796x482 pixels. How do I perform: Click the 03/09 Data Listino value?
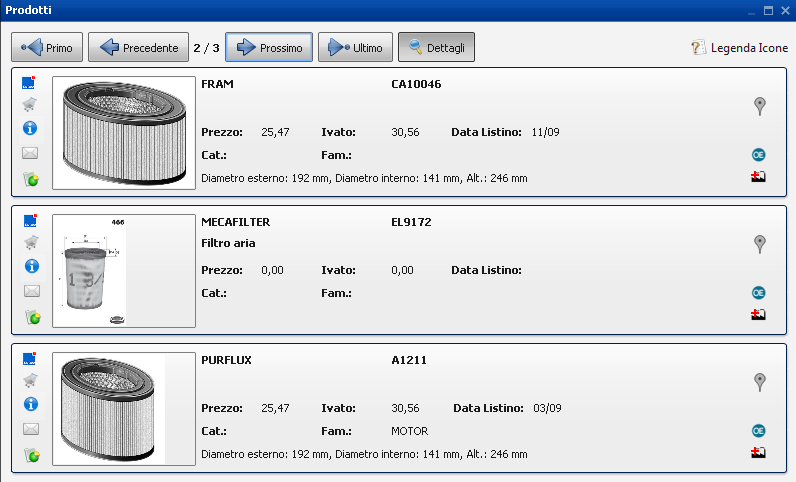pos(547,408)
